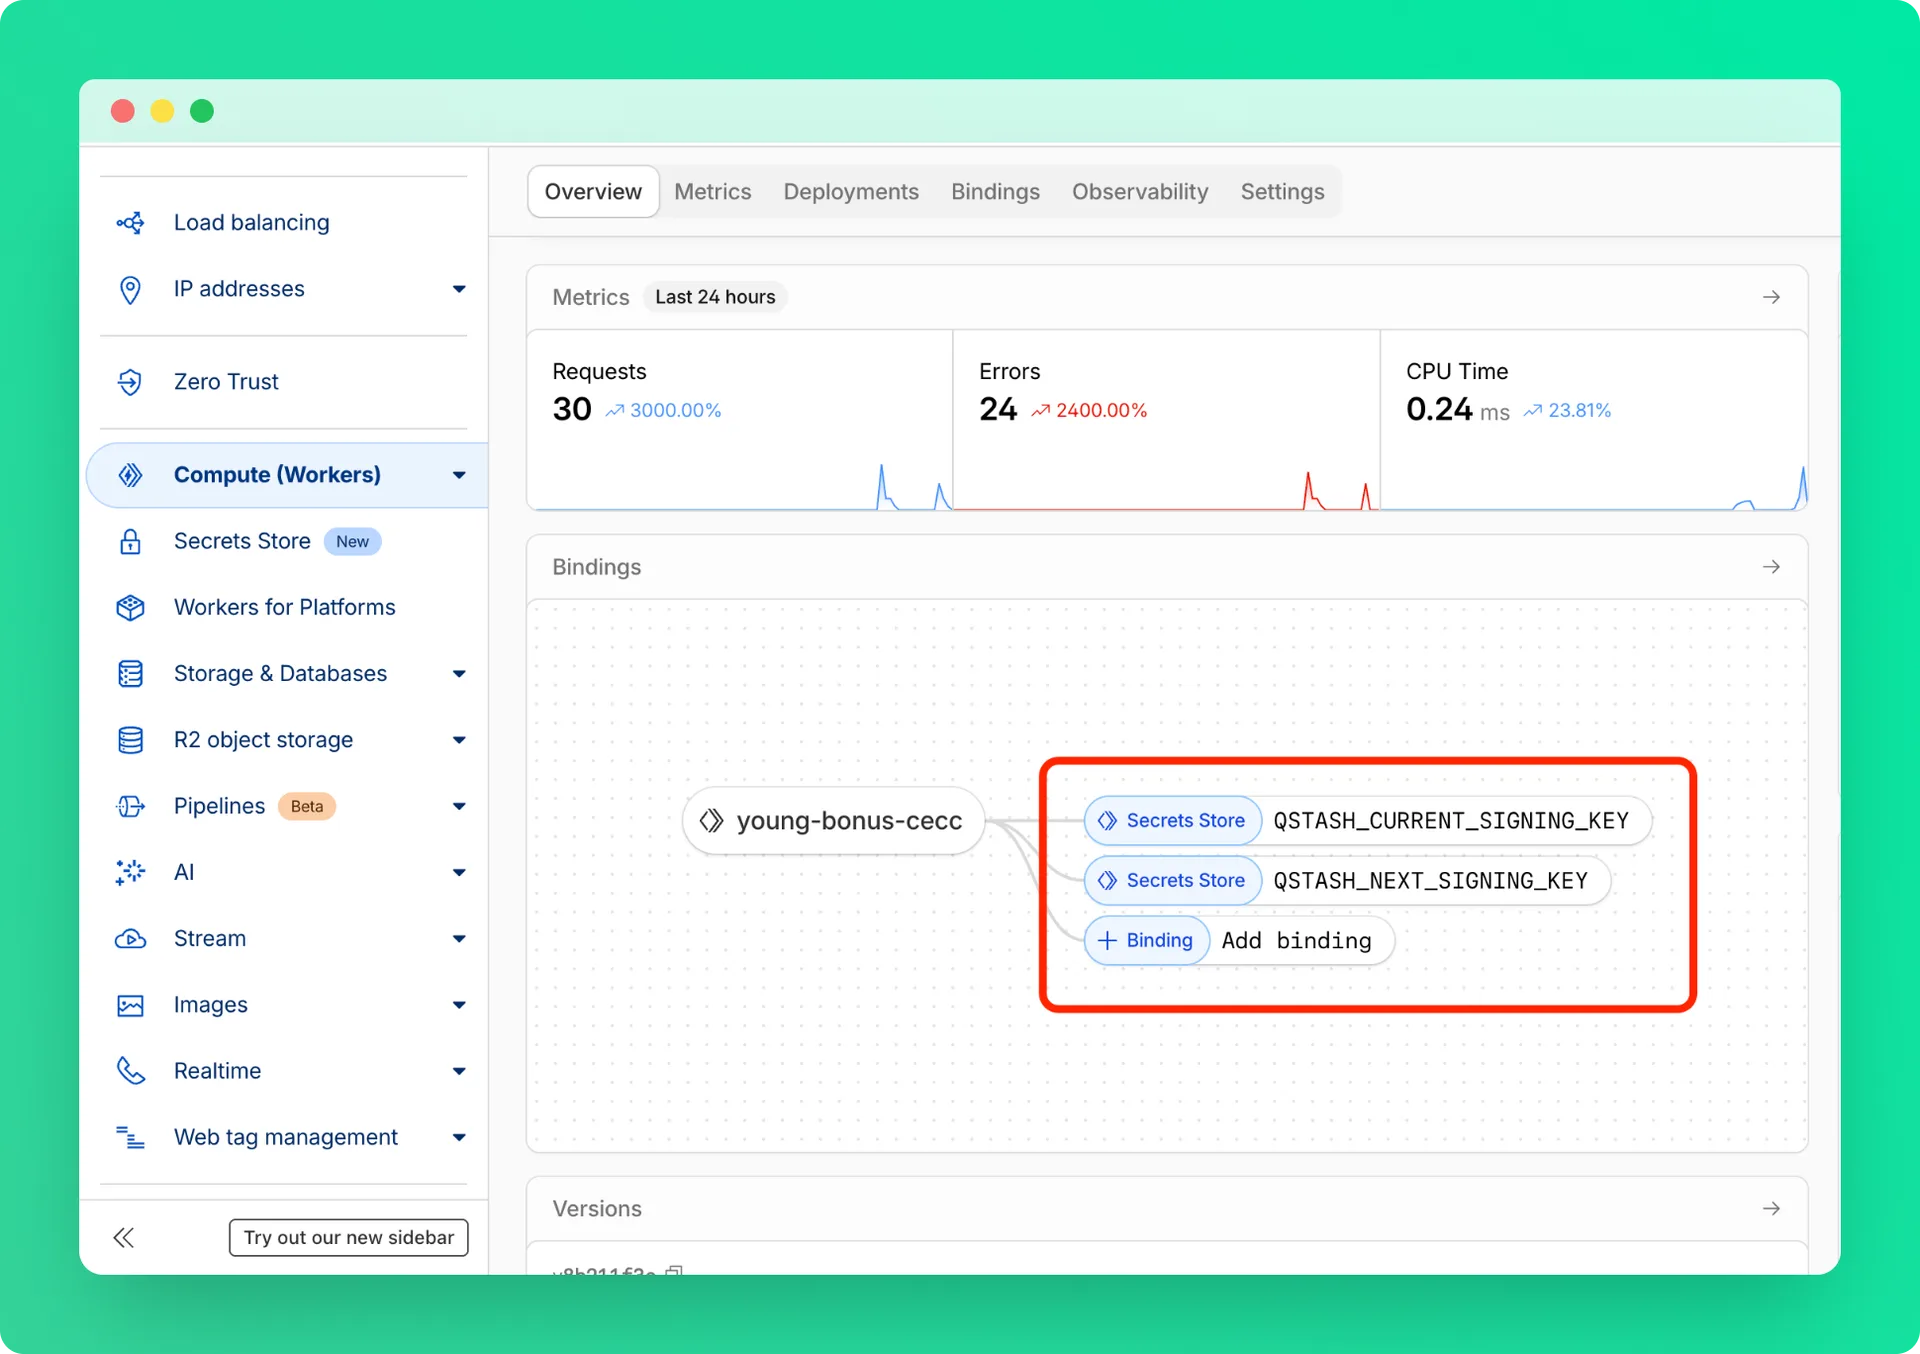The height and width of the screenshot is (1354, 1920).
Task: Expand the Web tag management arrow
Action: pyautogui.click(x=459, y=1137)
